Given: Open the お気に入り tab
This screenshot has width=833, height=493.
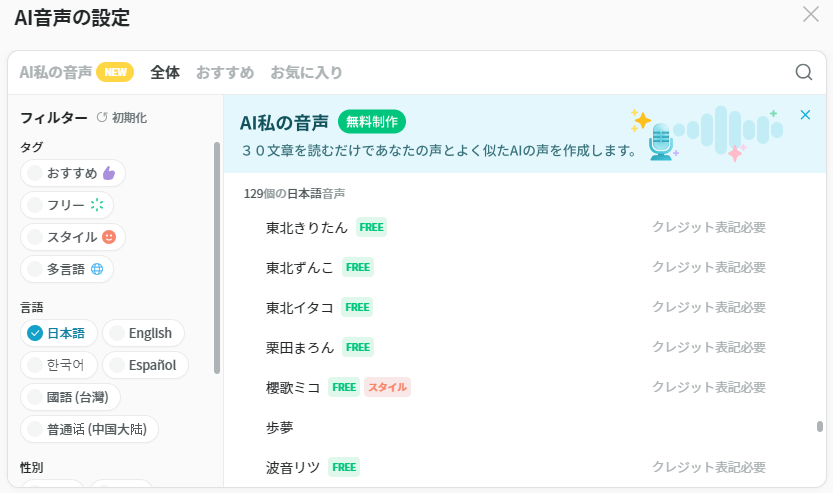Looking at the screenshot, I should (306, 72).
